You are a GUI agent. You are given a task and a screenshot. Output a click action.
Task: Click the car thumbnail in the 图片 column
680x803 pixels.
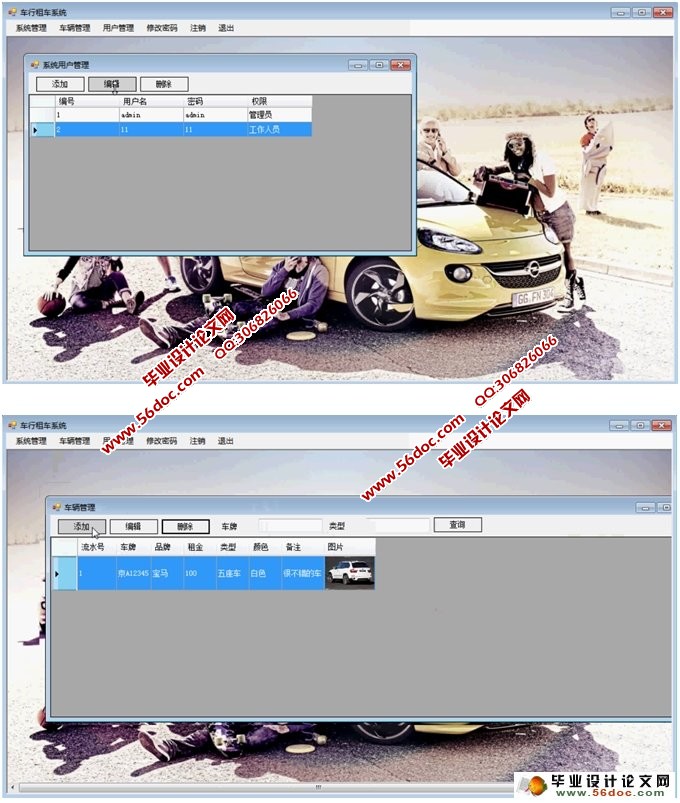point(349,573)
